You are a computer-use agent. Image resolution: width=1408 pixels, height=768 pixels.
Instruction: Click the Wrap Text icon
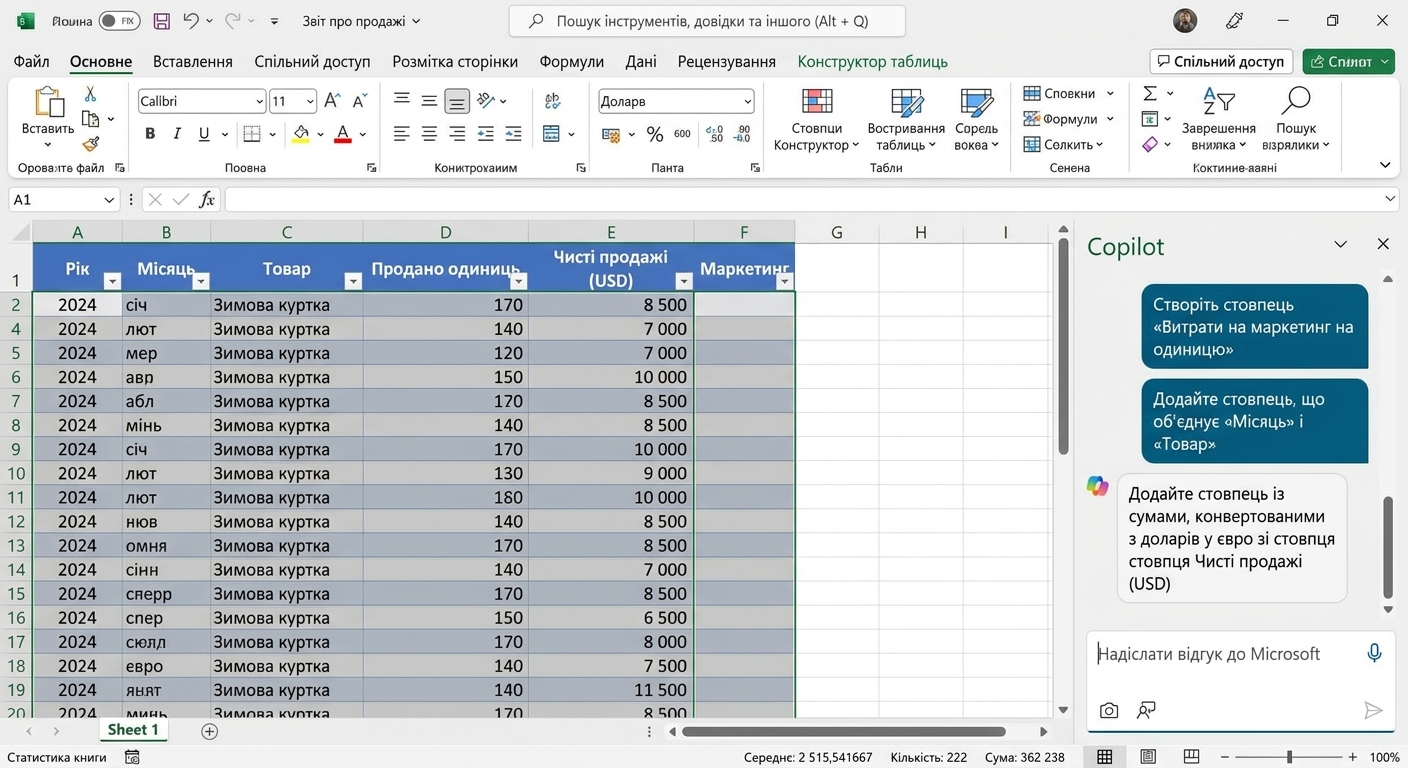tap(552, 101)
